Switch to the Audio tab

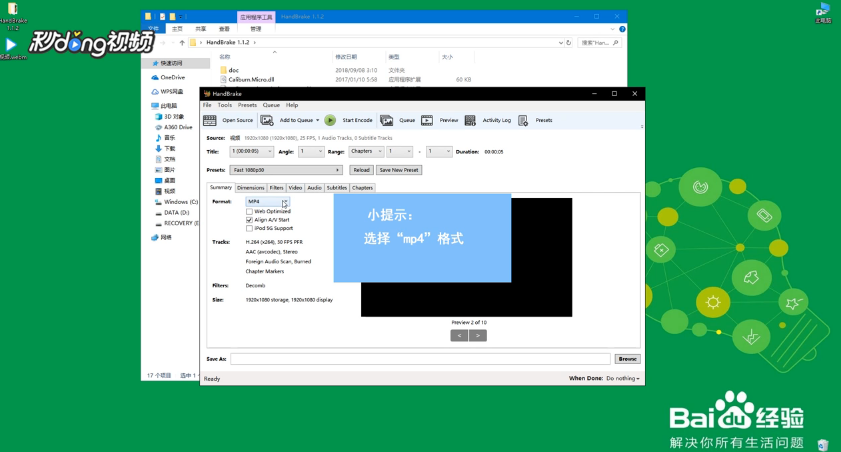(x=314, y=188)
